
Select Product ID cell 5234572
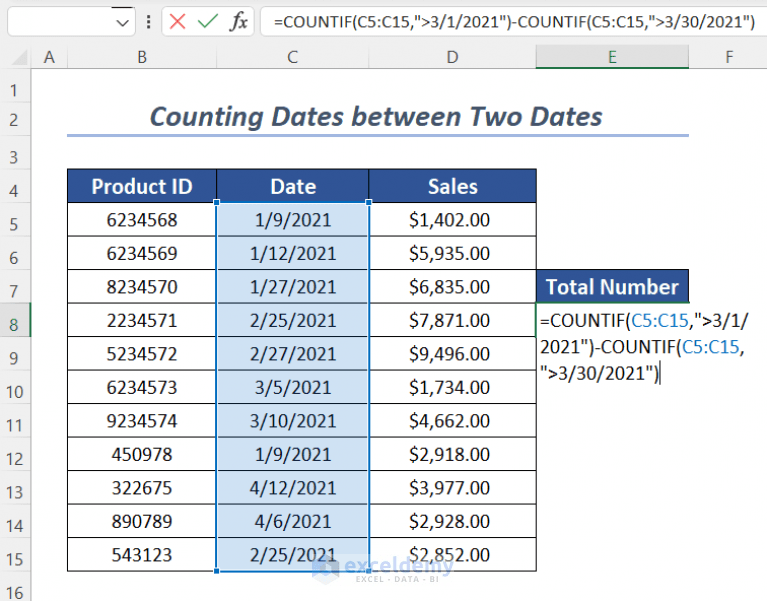pyautogui.click(x=142, y=354)
